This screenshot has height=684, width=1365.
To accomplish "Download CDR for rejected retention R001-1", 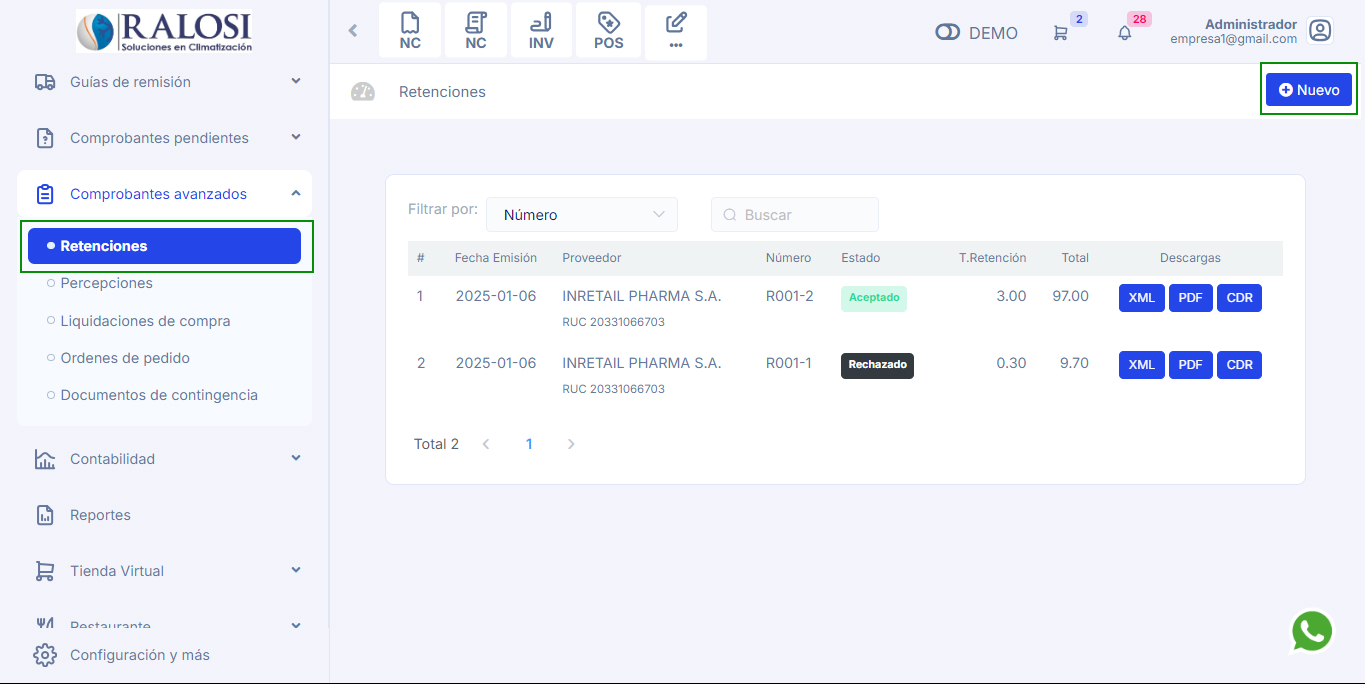I will [1239, 365].
